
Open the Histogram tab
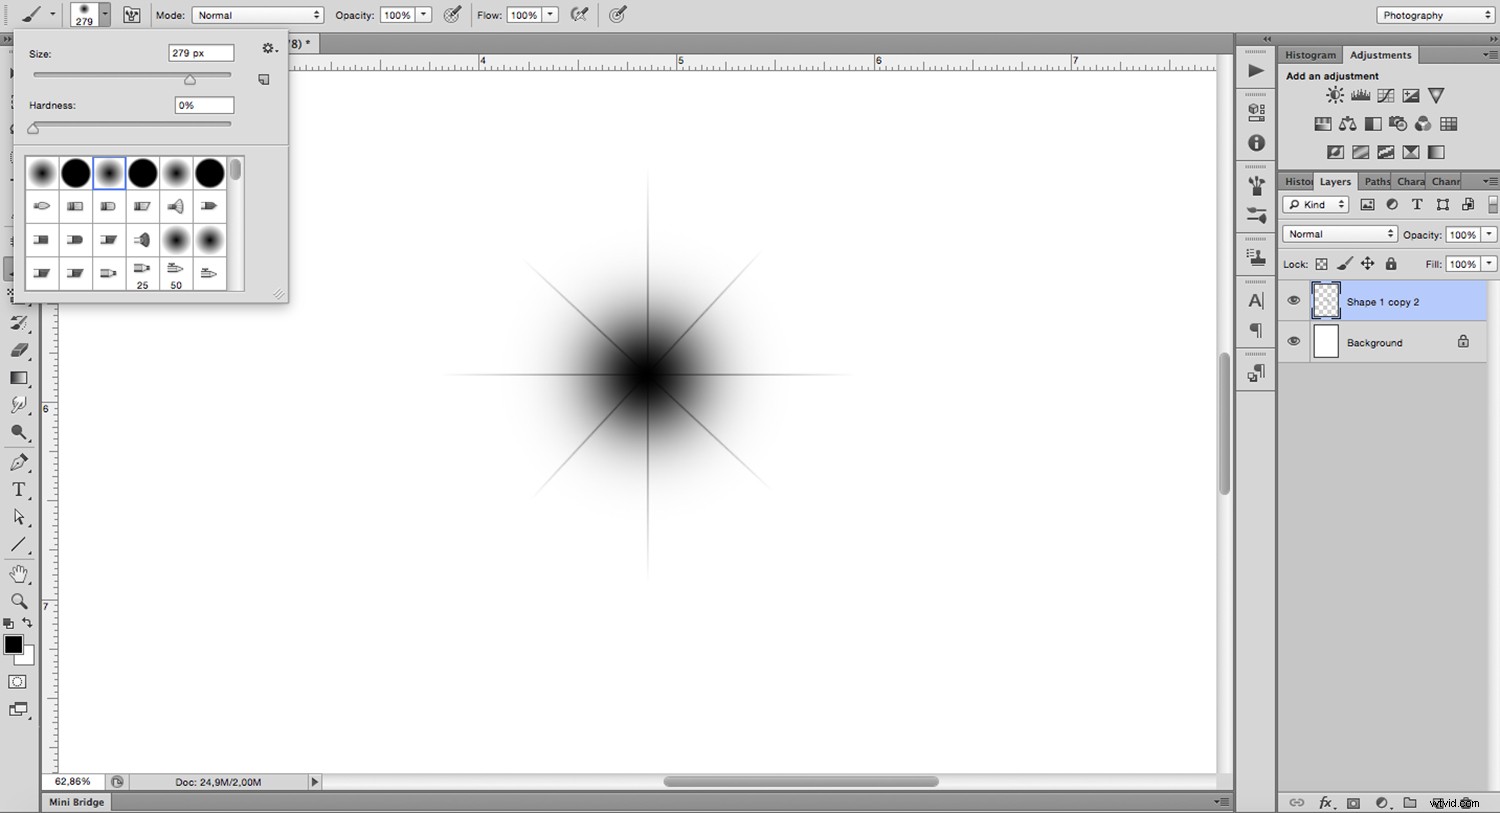click(1310, 54)
